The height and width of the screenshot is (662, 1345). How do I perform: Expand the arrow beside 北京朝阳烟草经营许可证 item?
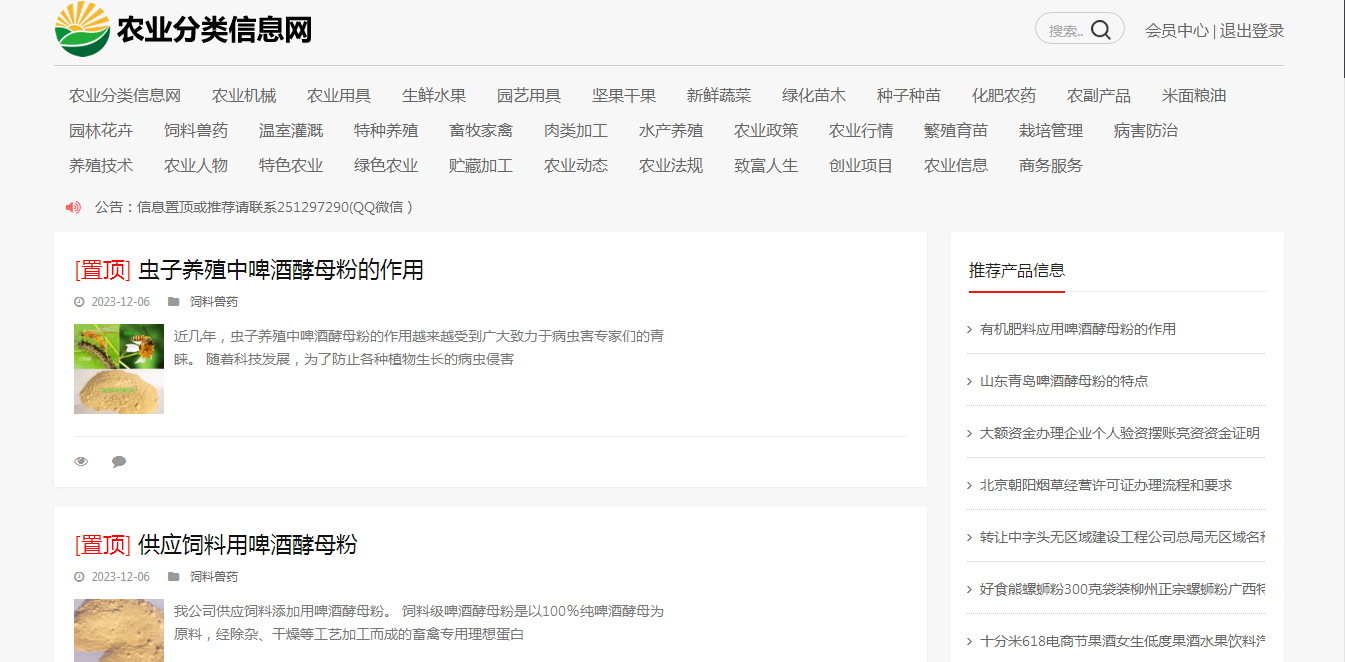pyautogui.click(x=968, y=484)
